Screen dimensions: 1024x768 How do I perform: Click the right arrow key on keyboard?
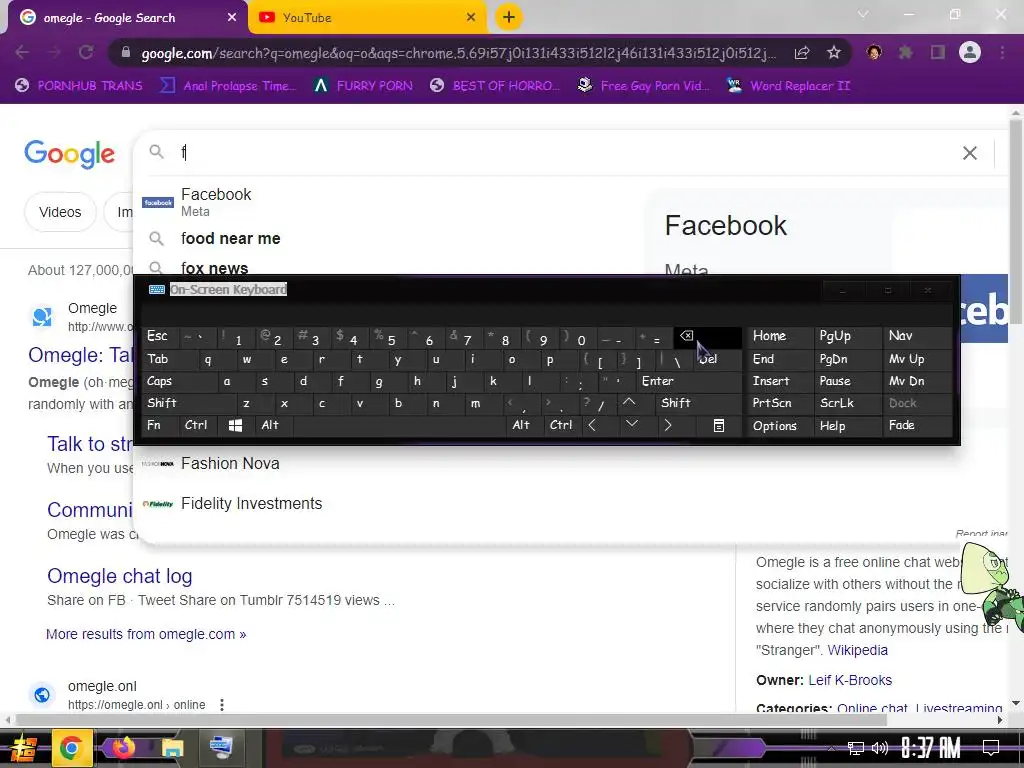[x=667, y=426]
